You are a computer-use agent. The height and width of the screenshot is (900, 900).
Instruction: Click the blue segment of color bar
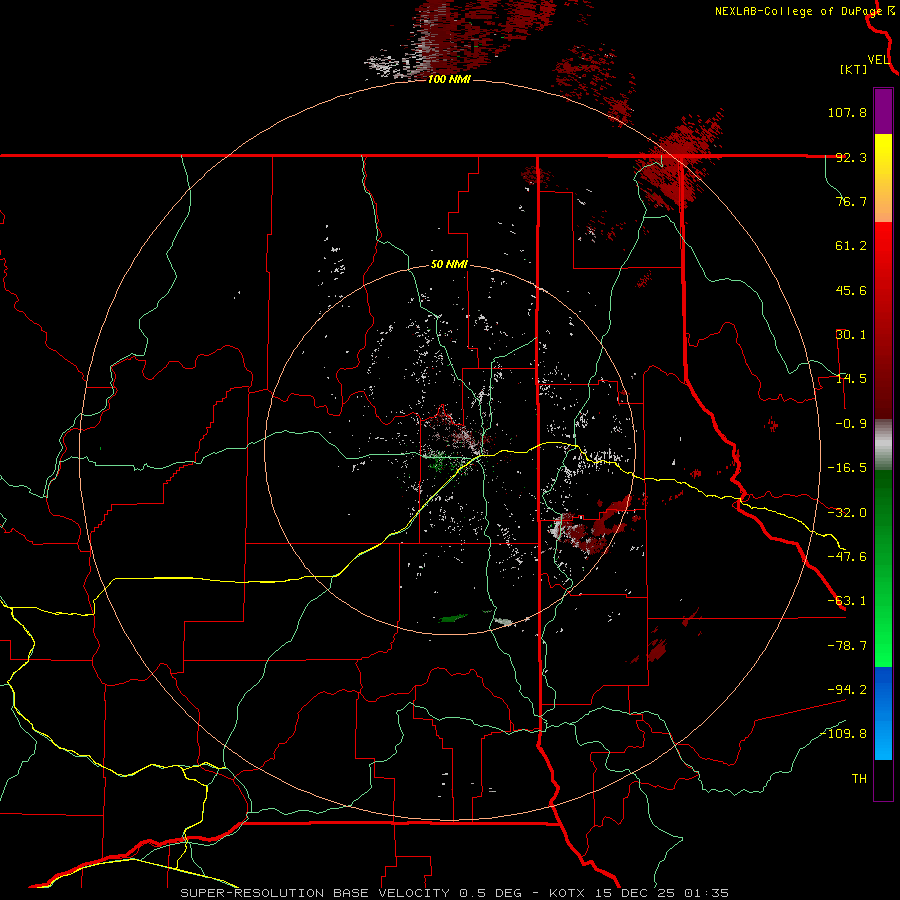point(883,713)
